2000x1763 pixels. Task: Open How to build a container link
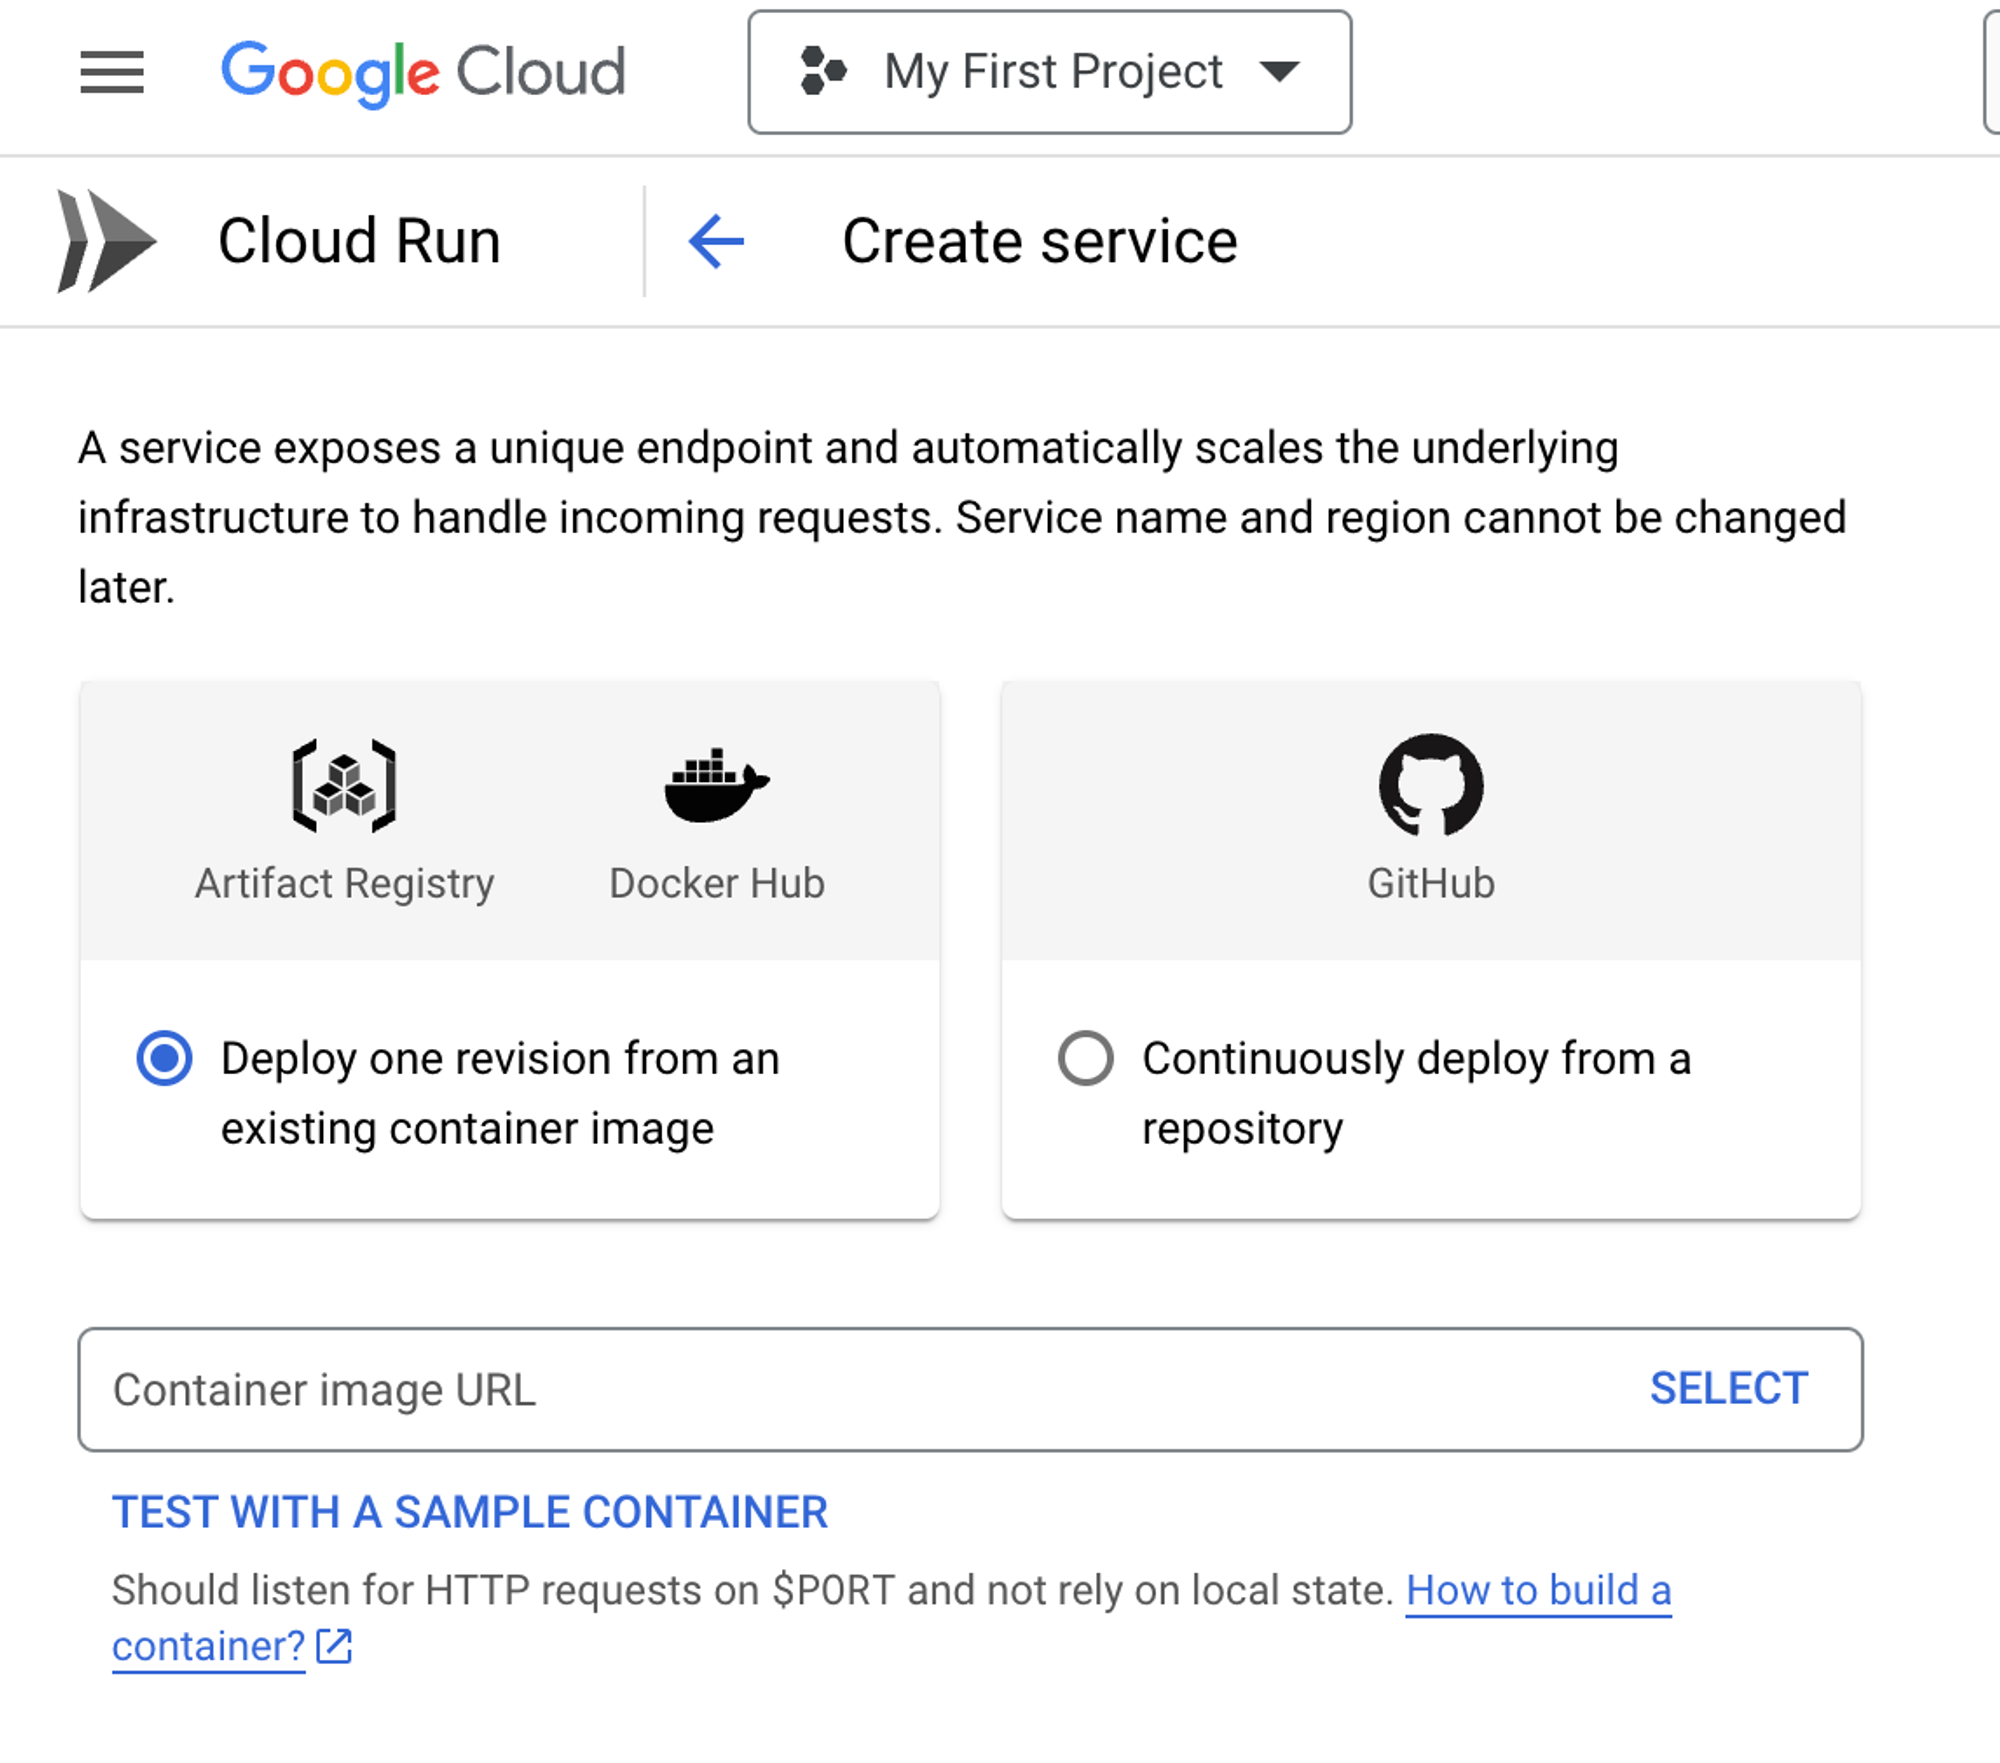[1538, 1590]
